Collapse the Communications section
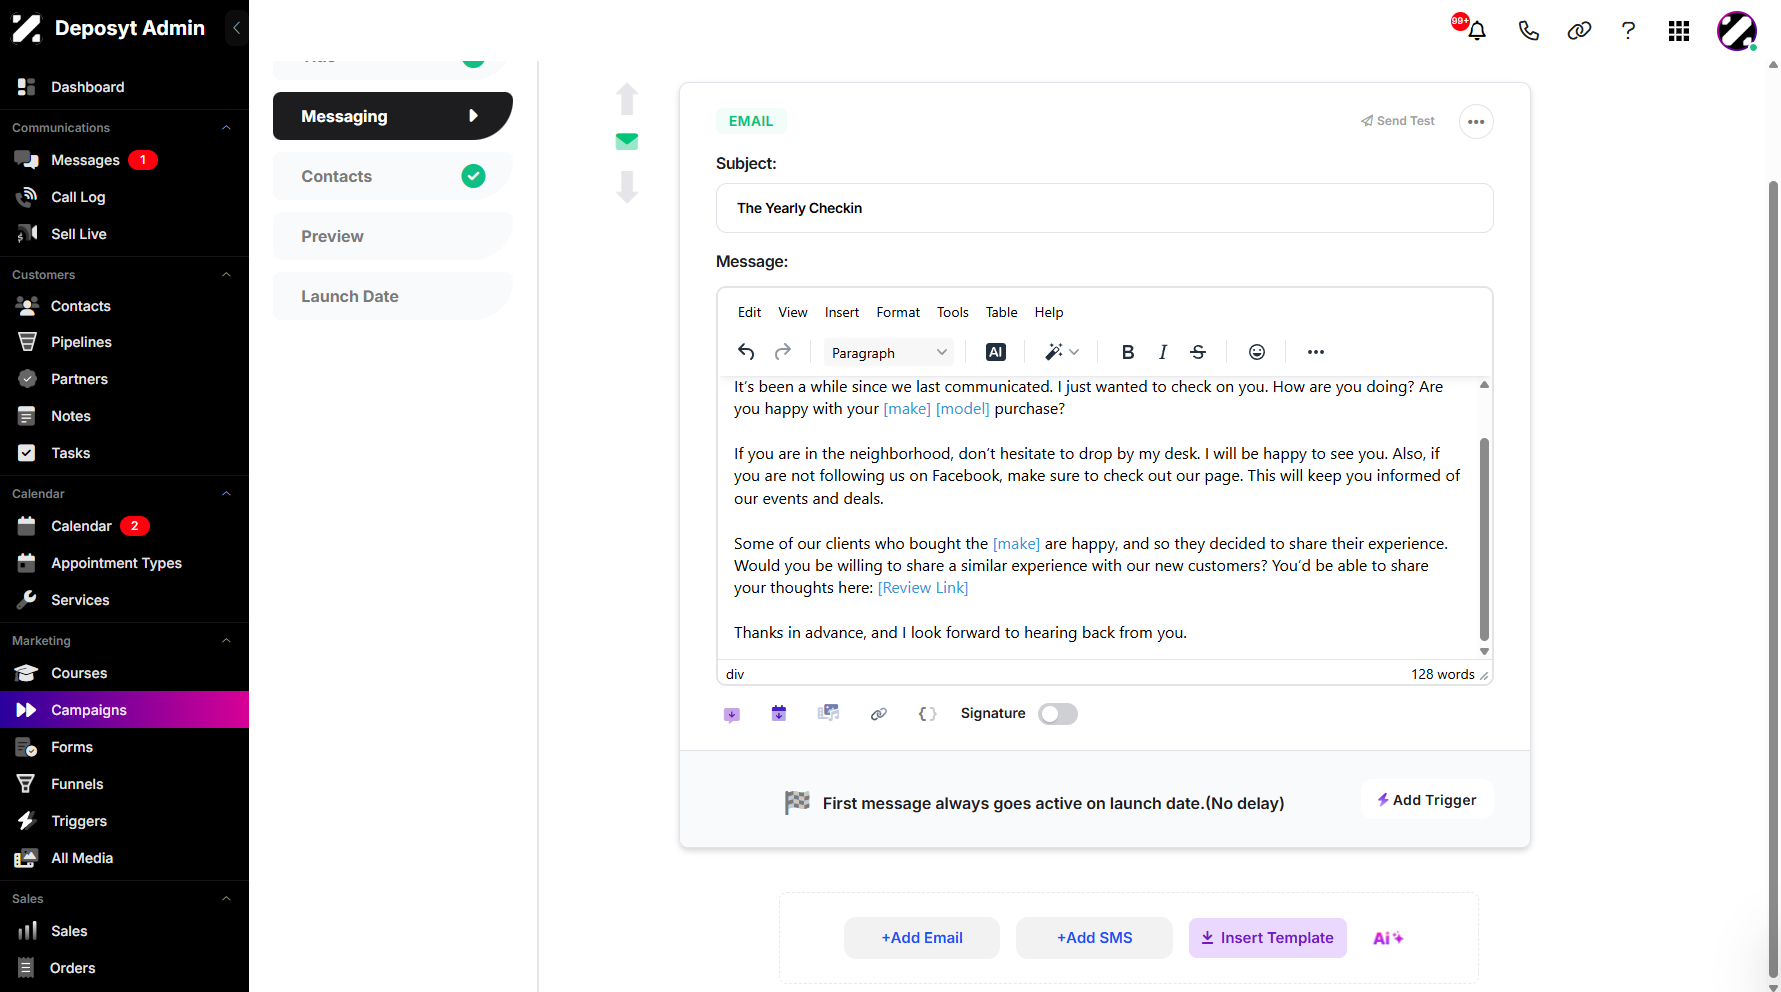 coord(226,128)
